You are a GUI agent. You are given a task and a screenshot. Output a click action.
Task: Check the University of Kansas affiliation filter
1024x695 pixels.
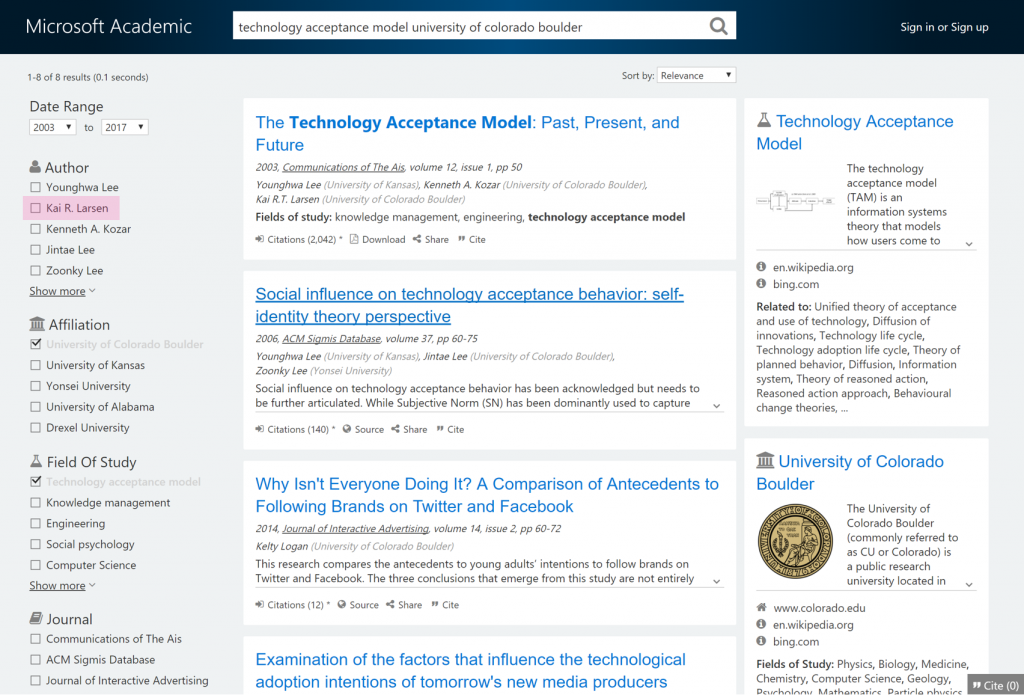tap(34, 364)
